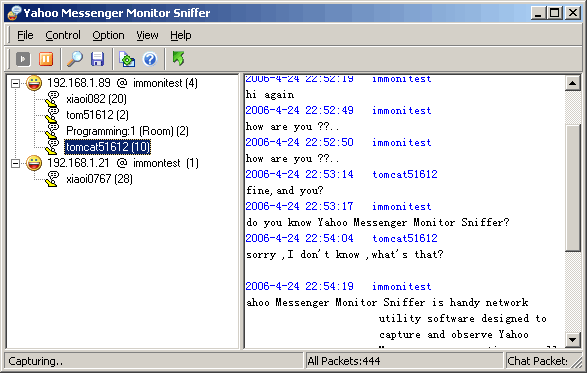
Task: Click the chat scrollbar down arrow
Action: [x=573, y=340]
